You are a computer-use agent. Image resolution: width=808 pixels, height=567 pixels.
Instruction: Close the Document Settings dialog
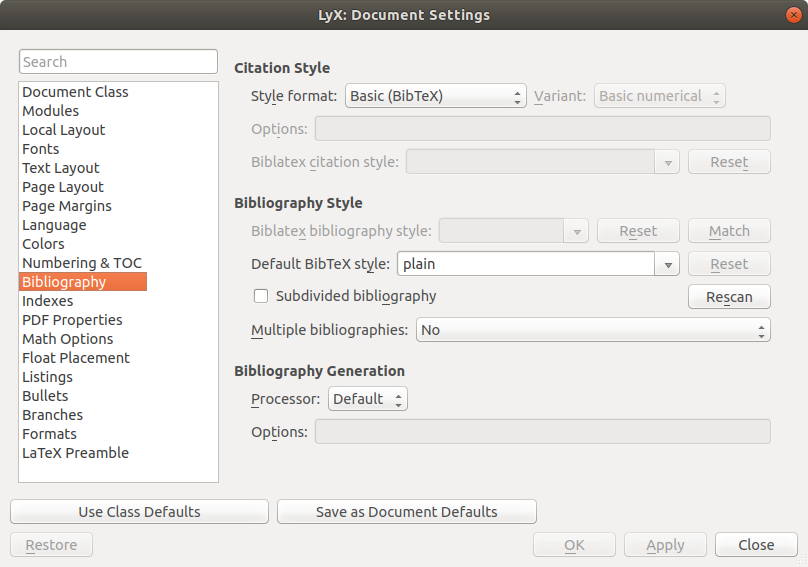point(756,545)
